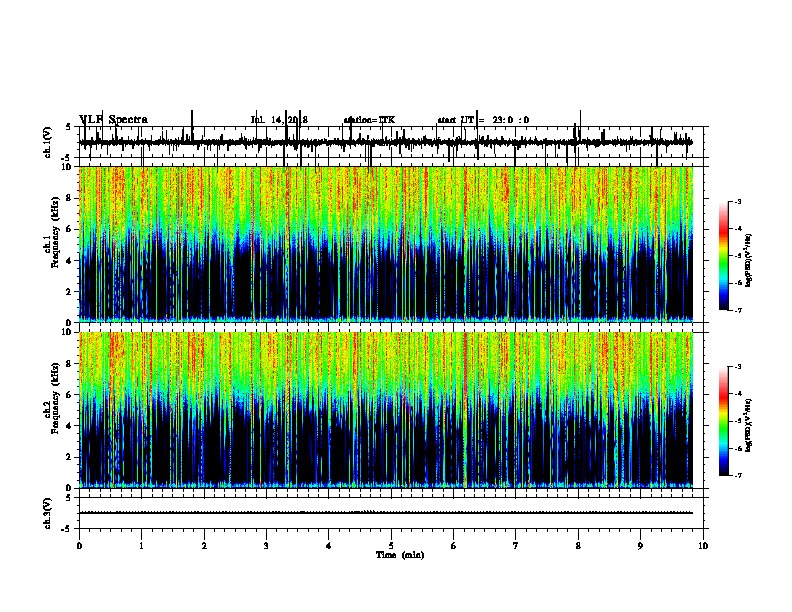Click time axis tick label "9"
The height and width of the screenshot is (612, 792).
point(640,546)
